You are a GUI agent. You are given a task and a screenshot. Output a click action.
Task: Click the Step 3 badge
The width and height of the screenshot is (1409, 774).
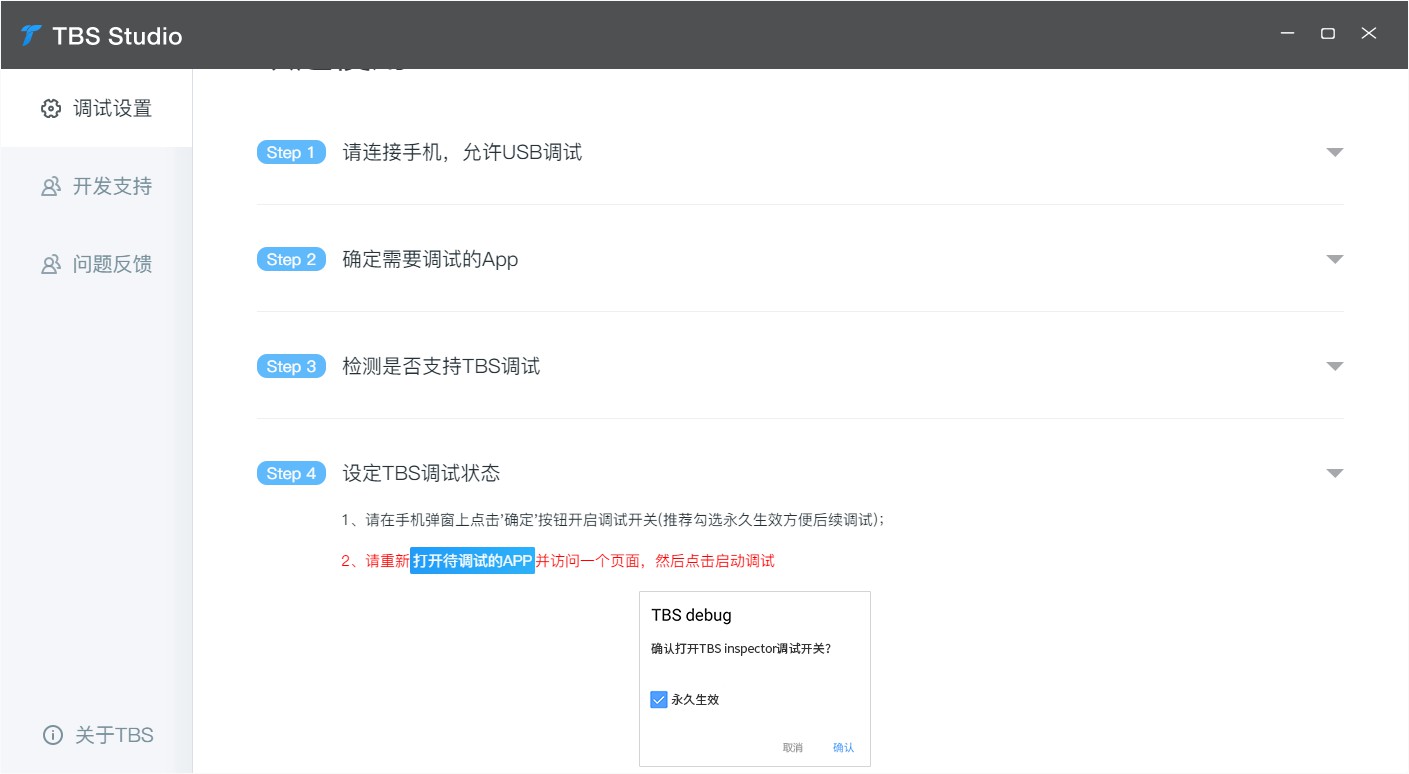tap(291, 366)
